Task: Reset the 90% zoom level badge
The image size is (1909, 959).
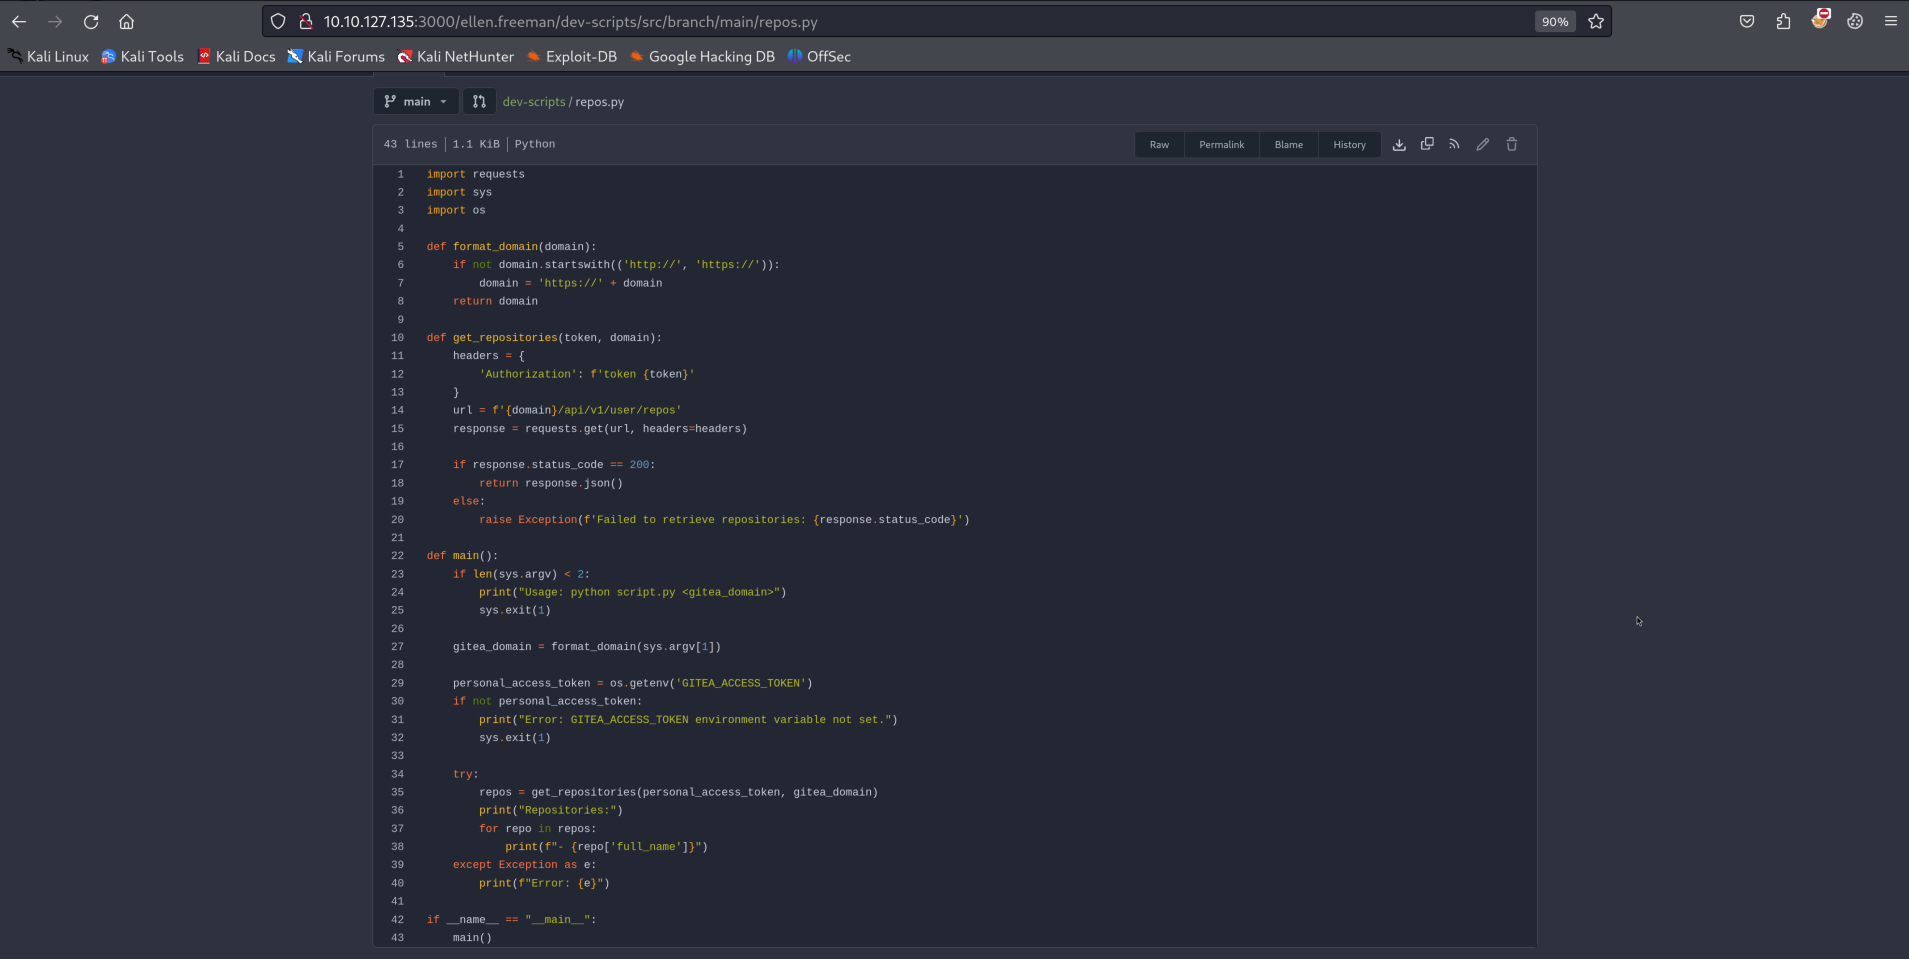Action: [x=1554, y=22]
